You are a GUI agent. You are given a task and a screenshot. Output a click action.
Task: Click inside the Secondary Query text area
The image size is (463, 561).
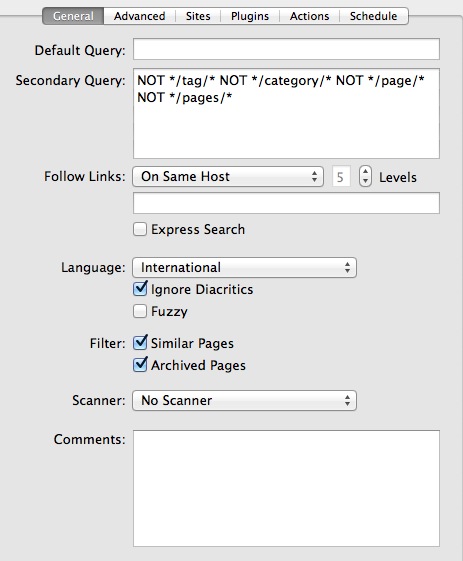coord(286,113)
